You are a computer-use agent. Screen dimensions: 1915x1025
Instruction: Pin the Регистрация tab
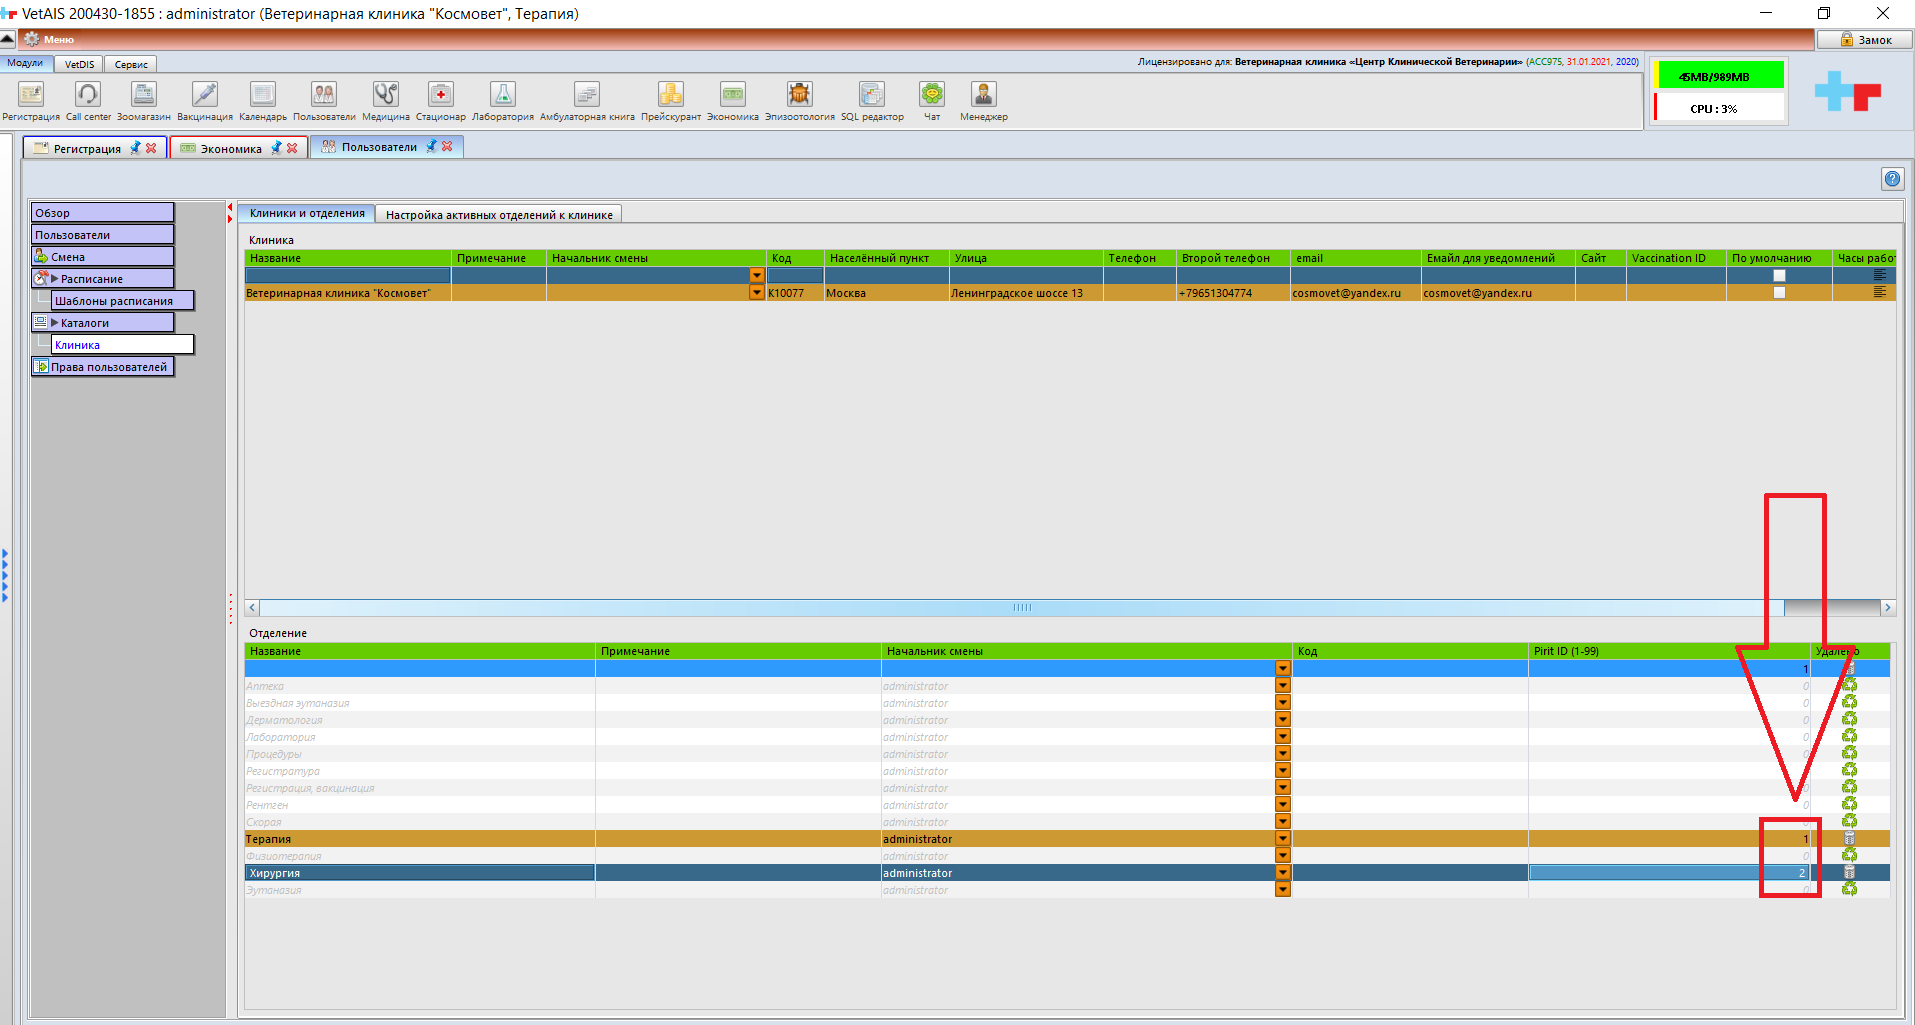pyautogui.click(x=135, y=148)
